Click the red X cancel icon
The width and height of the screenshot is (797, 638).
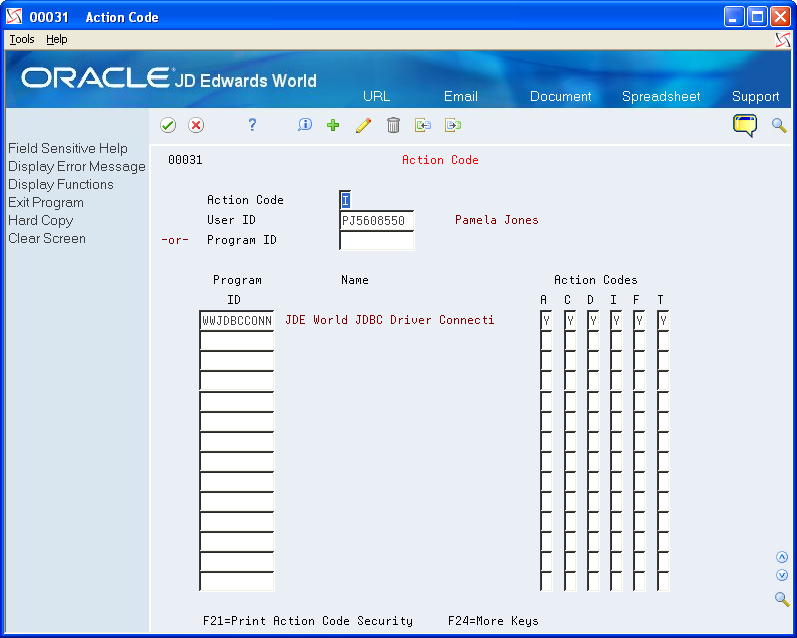click(x=196, y=125)
